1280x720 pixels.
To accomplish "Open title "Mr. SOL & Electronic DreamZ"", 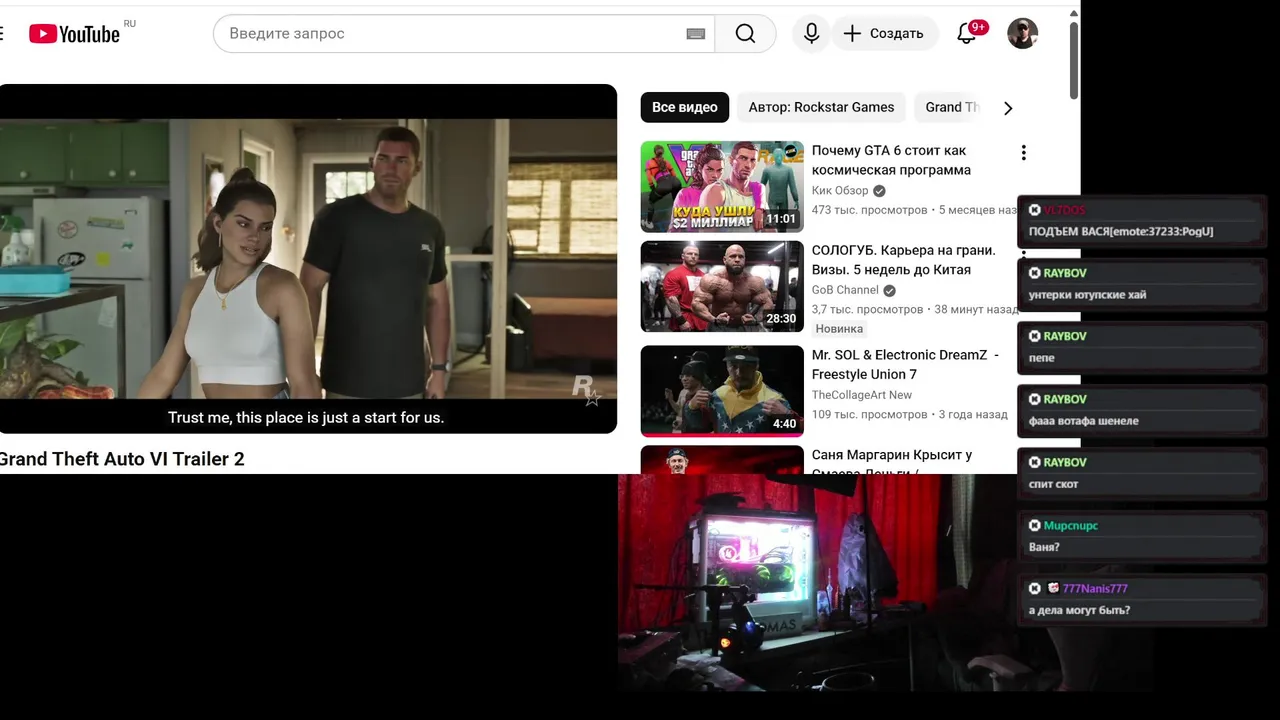I will click(x=905, y=365).
